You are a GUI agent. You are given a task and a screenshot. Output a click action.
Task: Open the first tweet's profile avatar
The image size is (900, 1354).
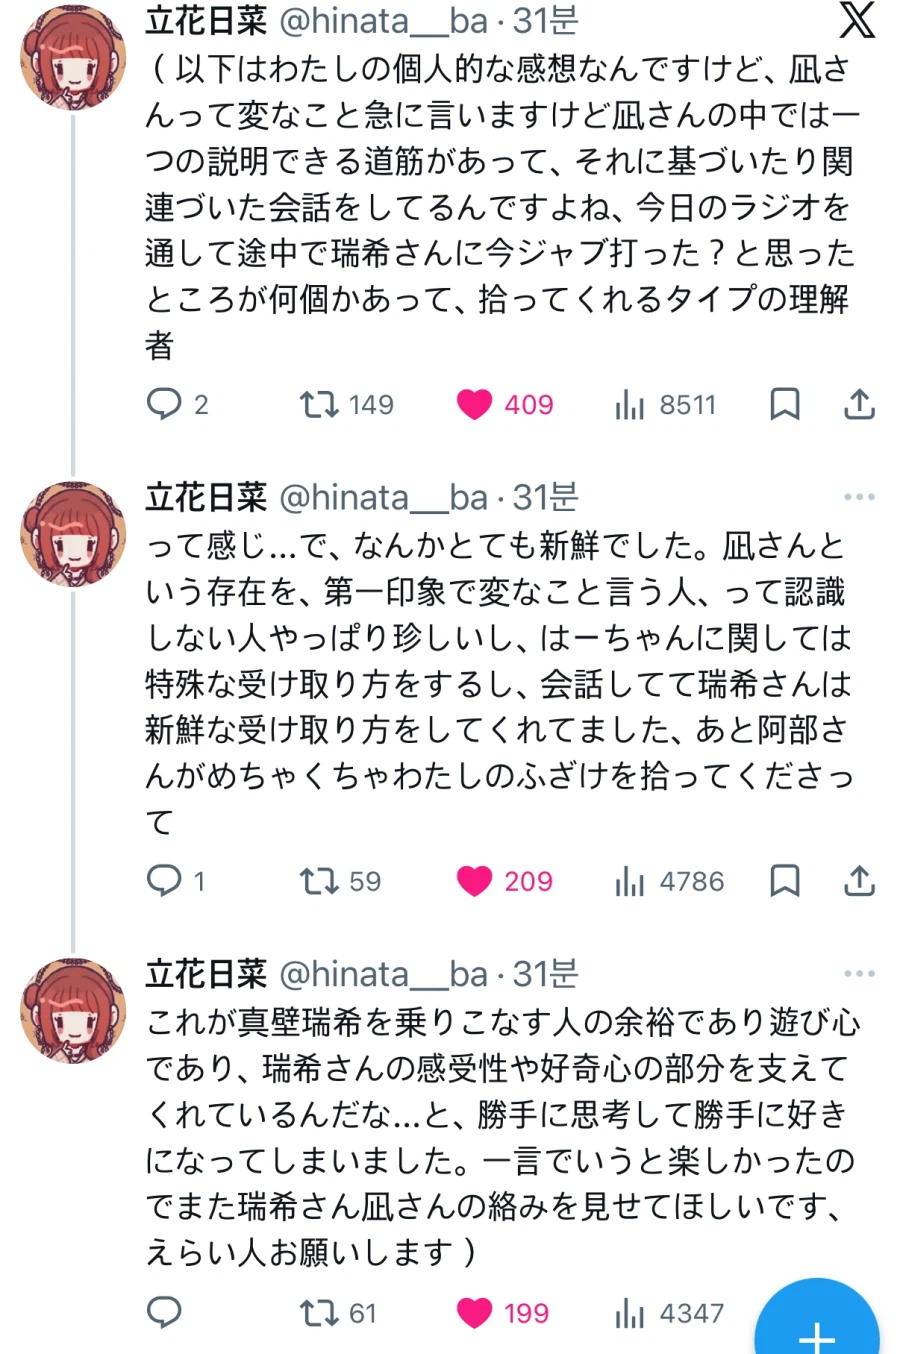click(x=73, y=58)
